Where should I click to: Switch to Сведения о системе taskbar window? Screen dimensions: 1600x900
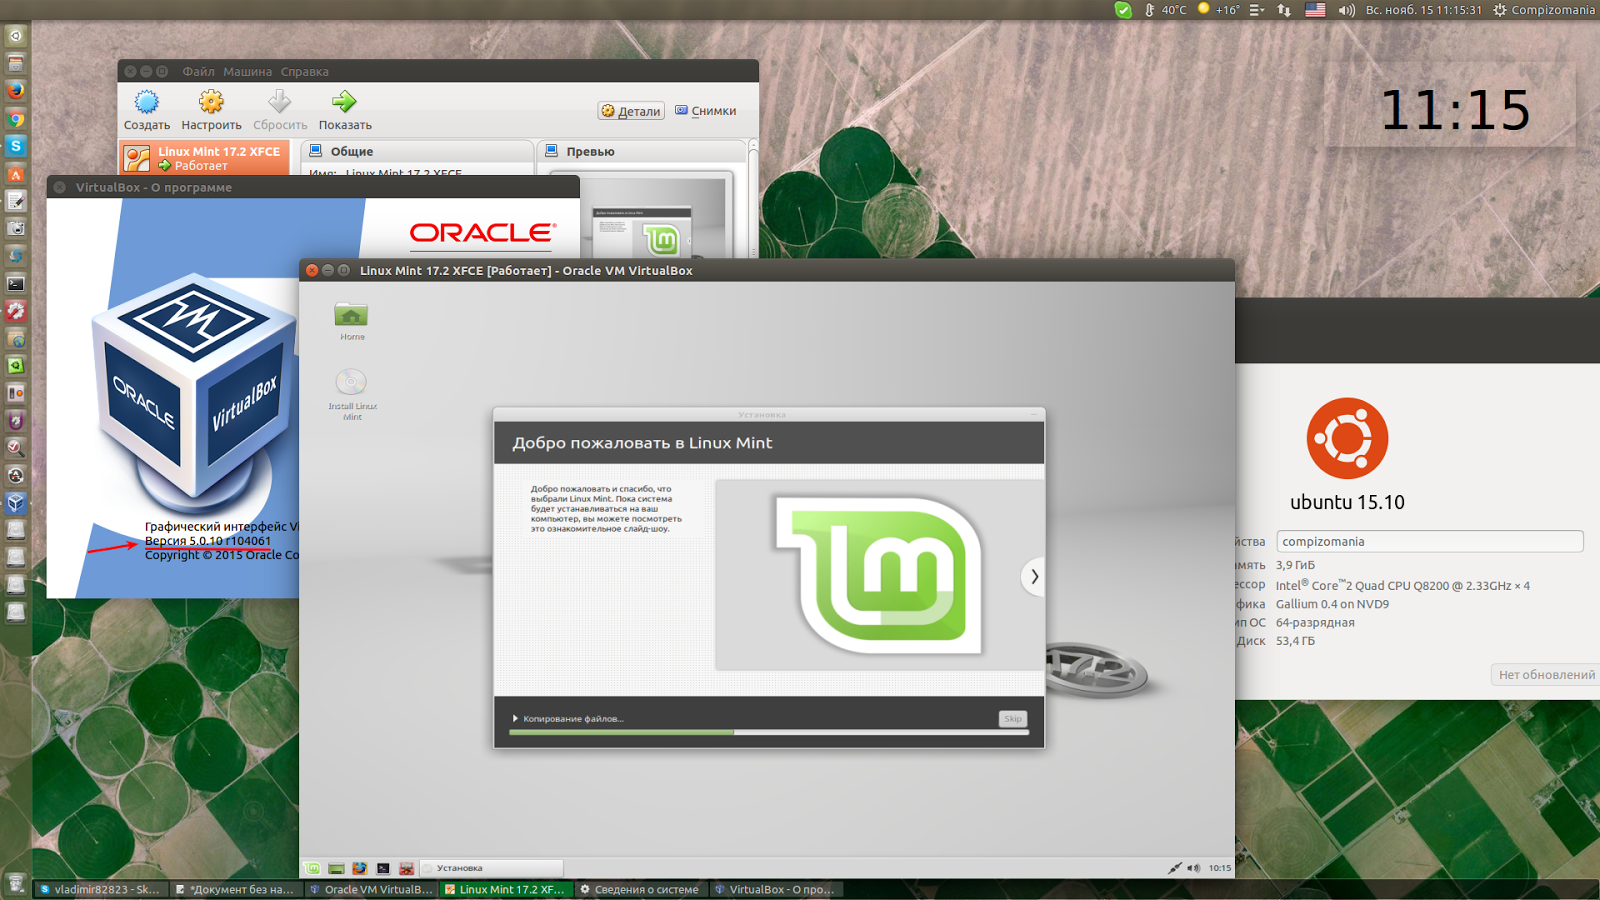(x=641, y=889)
